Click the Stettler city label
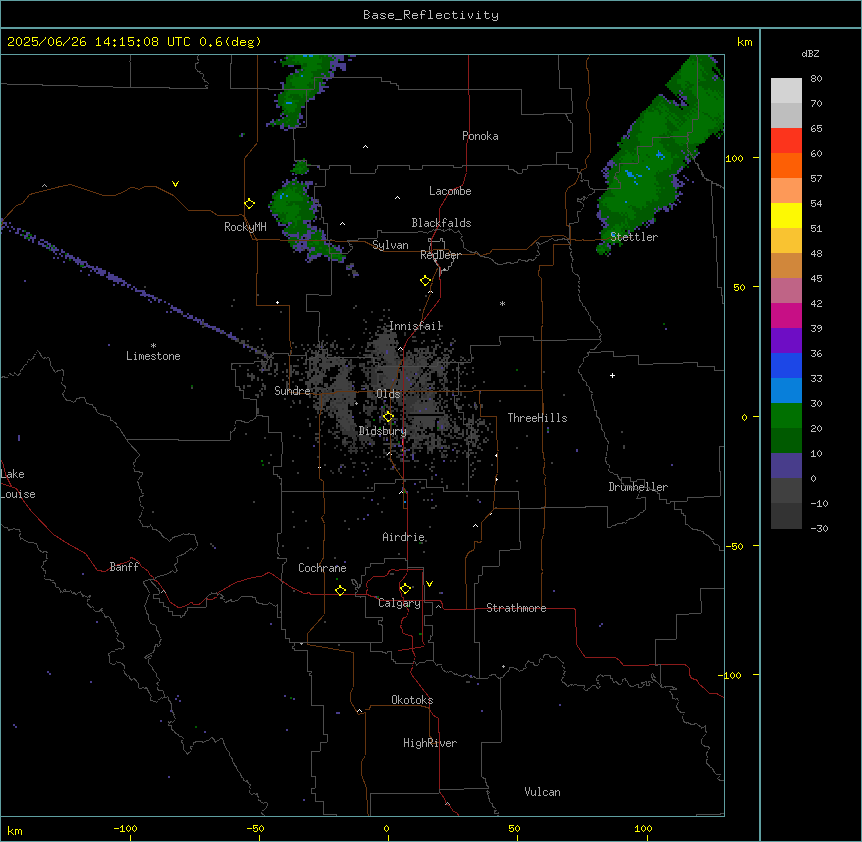 coord(634,237)
